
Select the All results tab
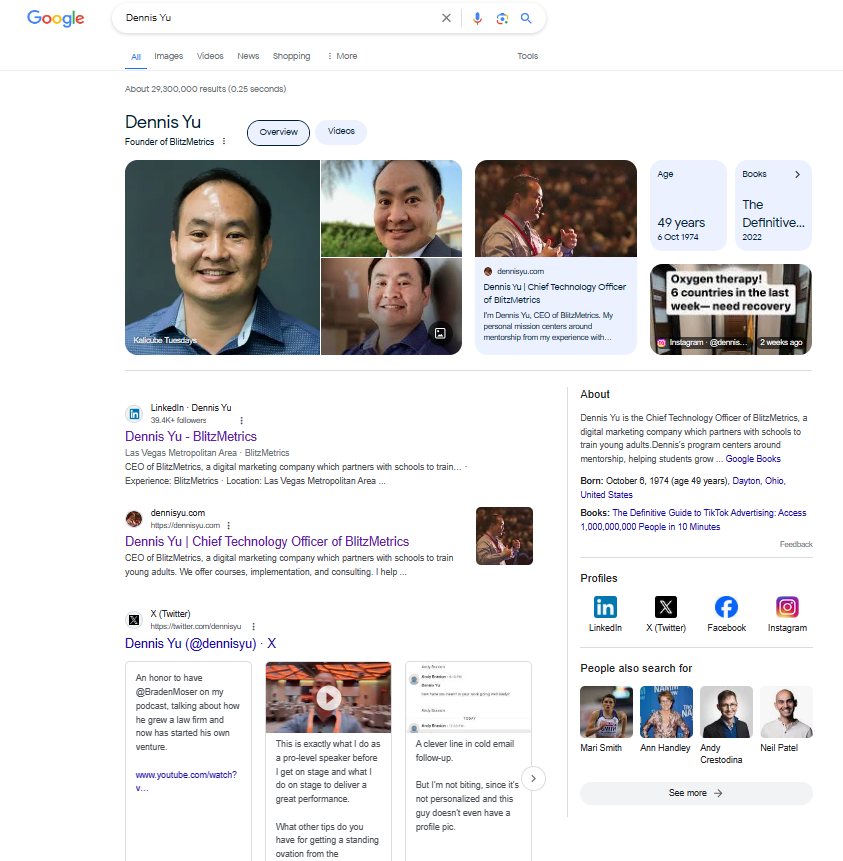[136, 57]
